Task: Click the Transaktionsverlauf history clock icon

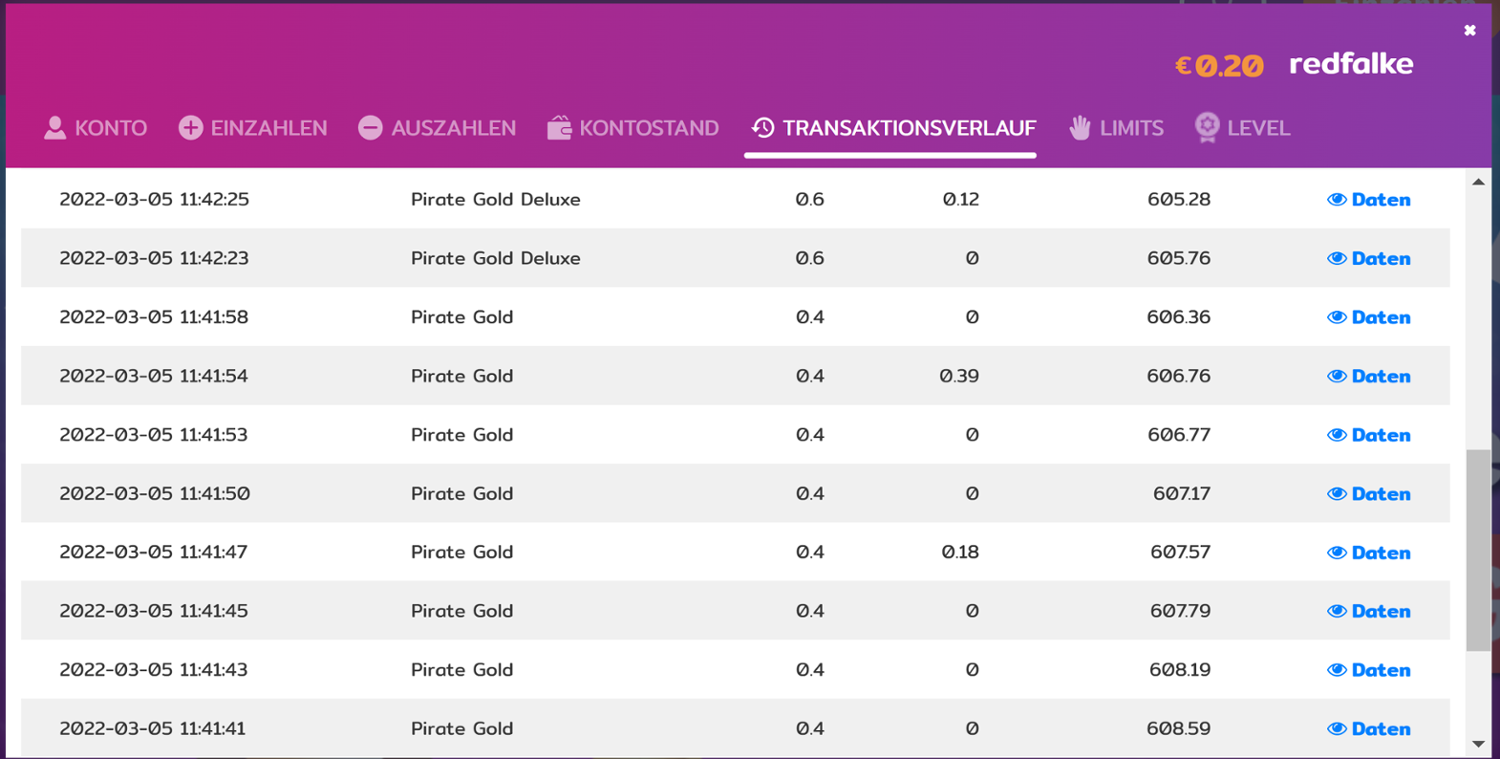Action: pyautogui.click(x=763, y=128)
